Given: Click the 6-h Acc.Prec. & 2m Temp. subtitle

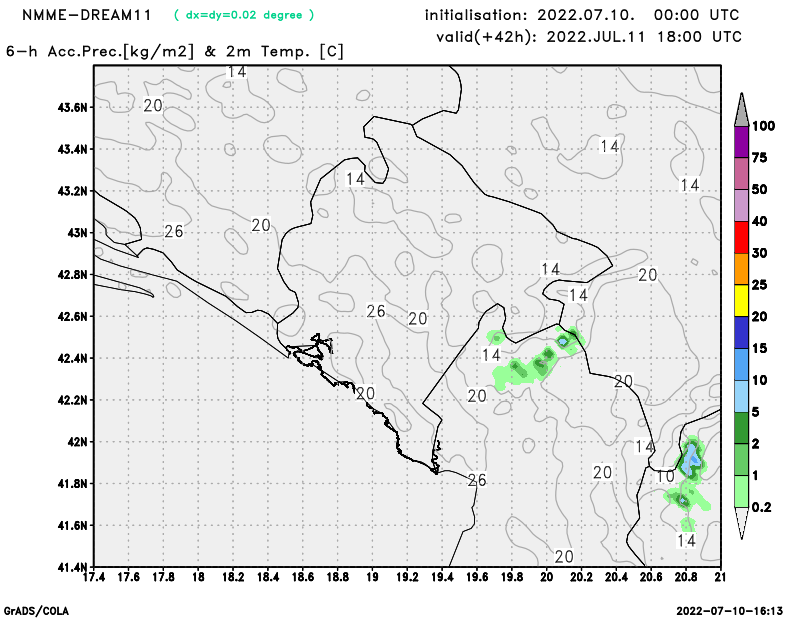Looking at the screenshot, I should pyautogui.click(x=175, y=52).
